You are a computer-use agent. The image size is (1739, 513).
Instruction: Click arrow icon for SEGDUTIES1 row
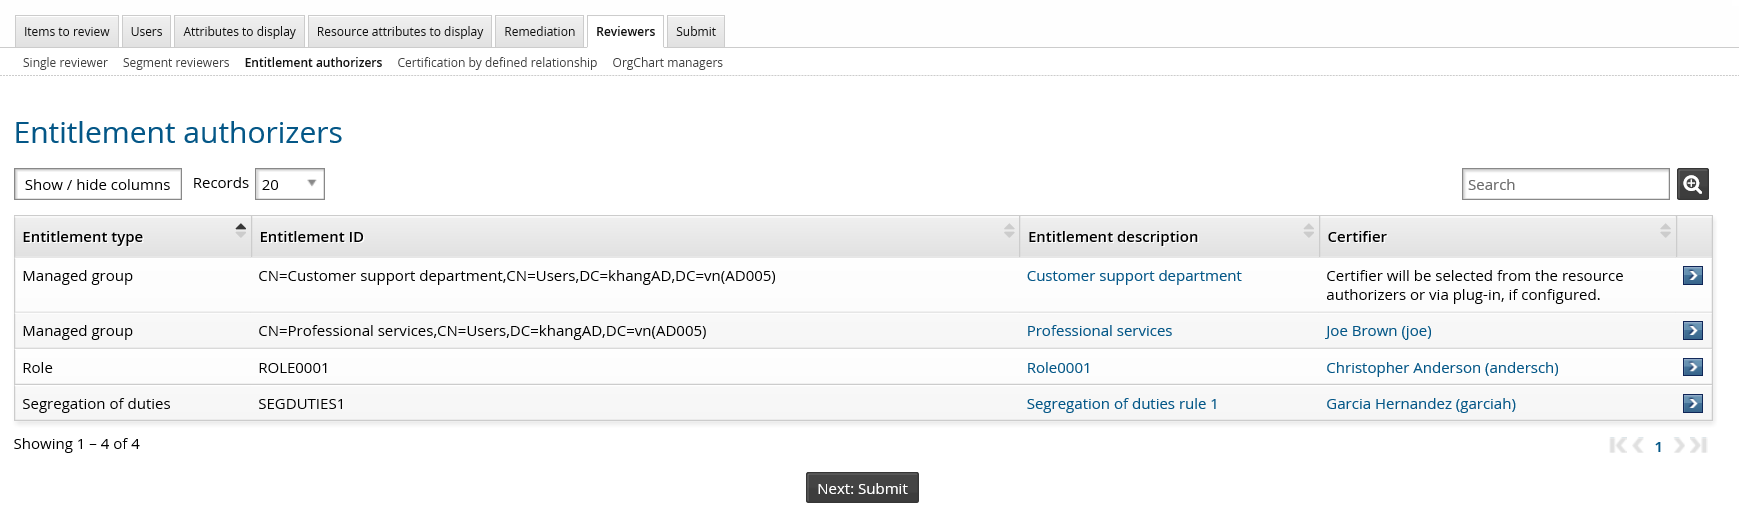[x=1692, y=404]
